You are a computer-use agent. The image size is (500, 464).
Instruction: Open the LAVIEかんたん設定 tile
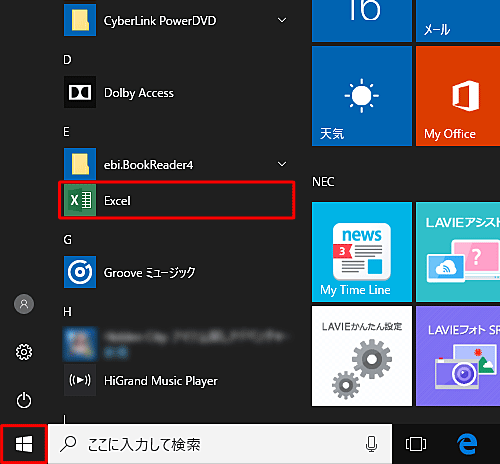[362, 356]
